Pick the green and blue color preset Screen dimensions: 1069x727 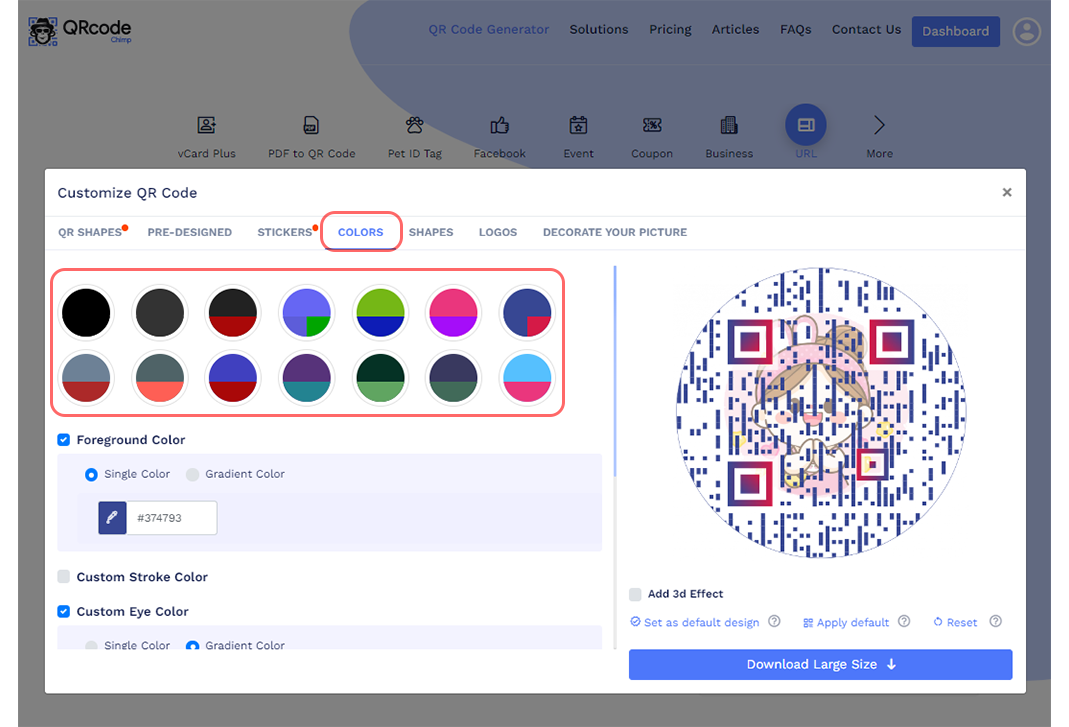coord(381,312)
